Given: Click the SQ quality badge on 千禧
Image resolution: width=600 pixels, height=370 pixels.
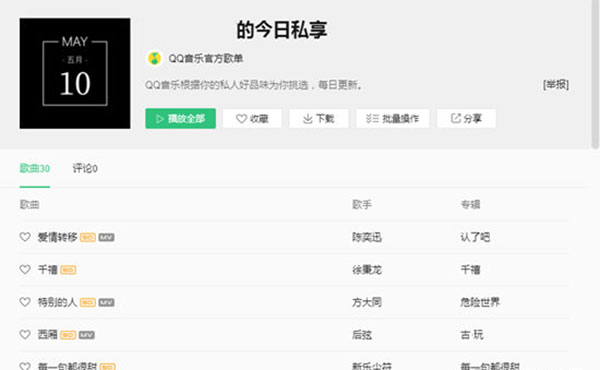Looking at the screenshot, I should (x=68, y=270).
